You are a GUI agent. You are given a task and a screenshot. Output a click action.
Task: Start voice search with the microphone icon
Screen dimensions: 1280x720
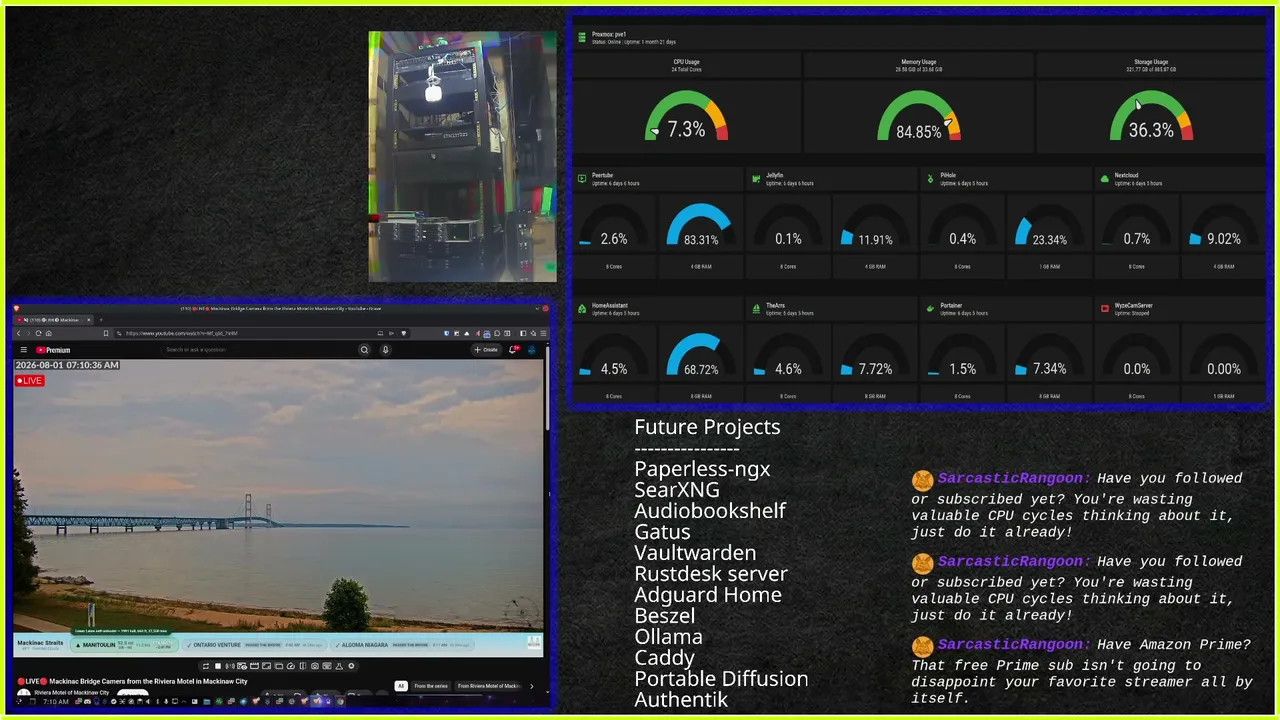click(x=386, y=350)
